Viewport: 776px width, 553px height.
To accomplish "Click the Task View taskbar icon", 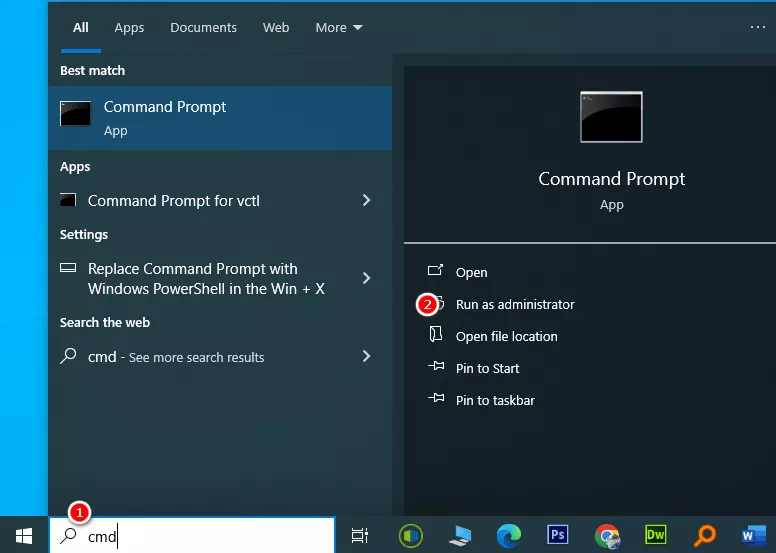I will 360,535.
